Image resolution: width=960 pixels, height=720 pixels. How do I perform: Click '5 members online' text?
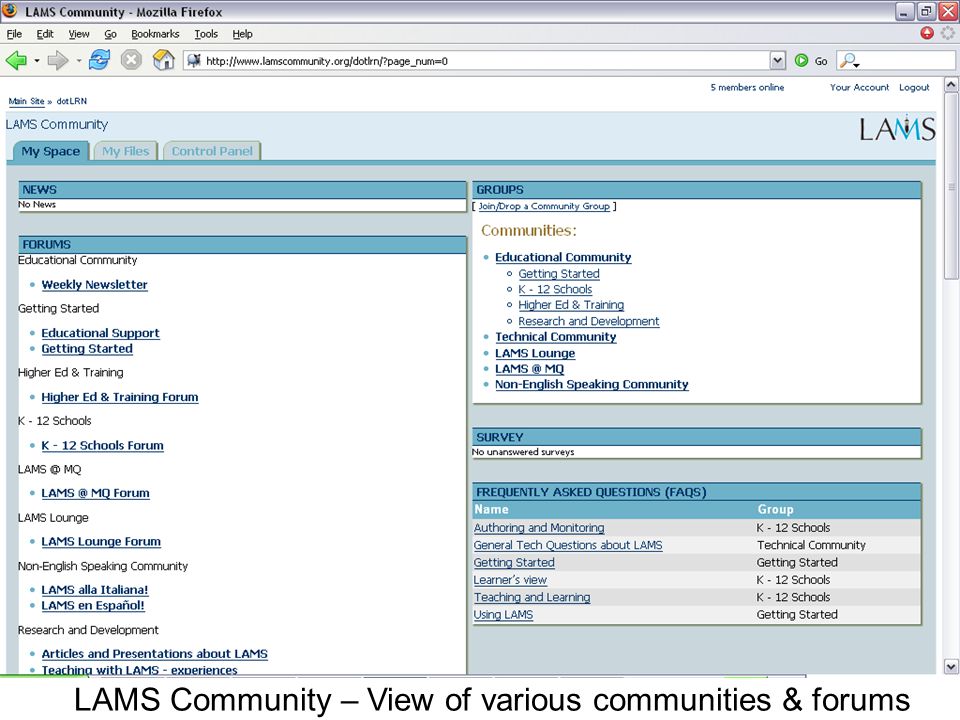[747, 88]
